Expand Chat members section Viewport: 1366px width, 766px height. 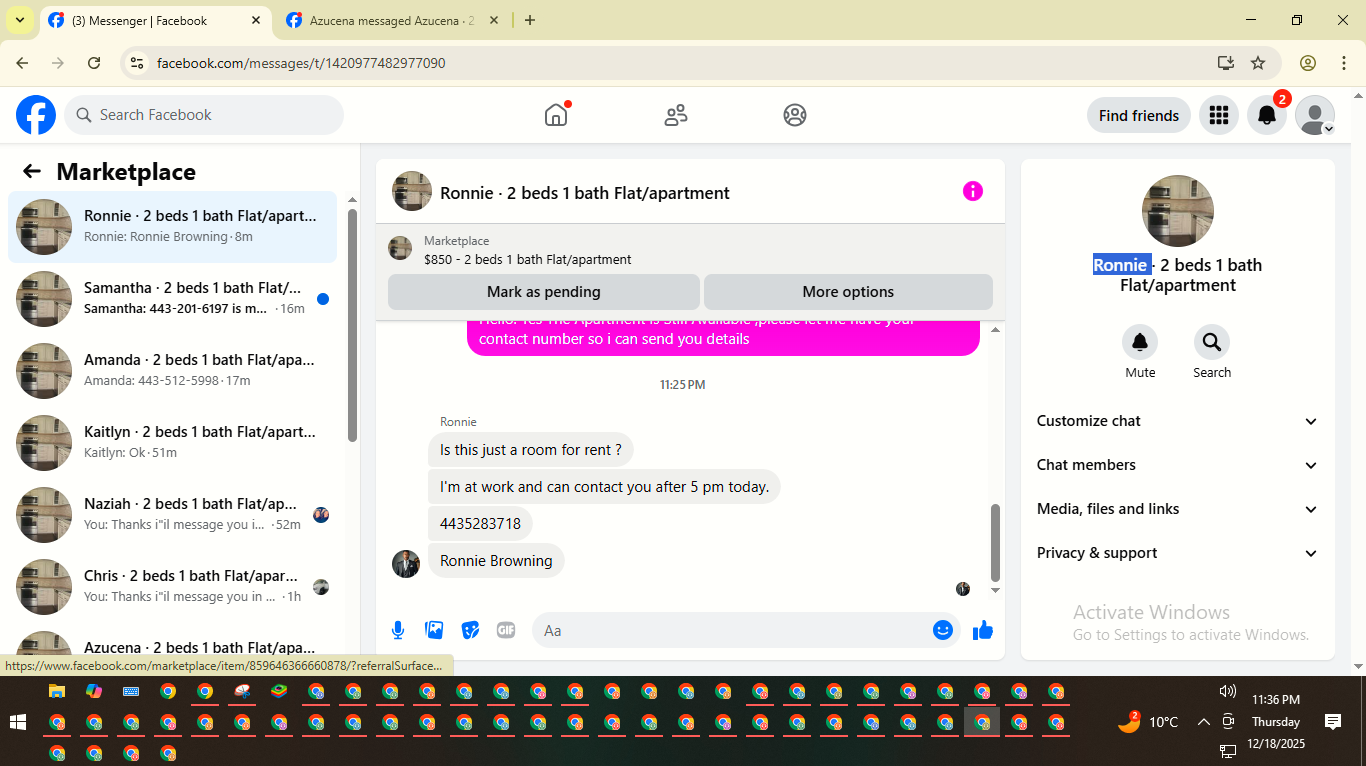point(1178,465)
